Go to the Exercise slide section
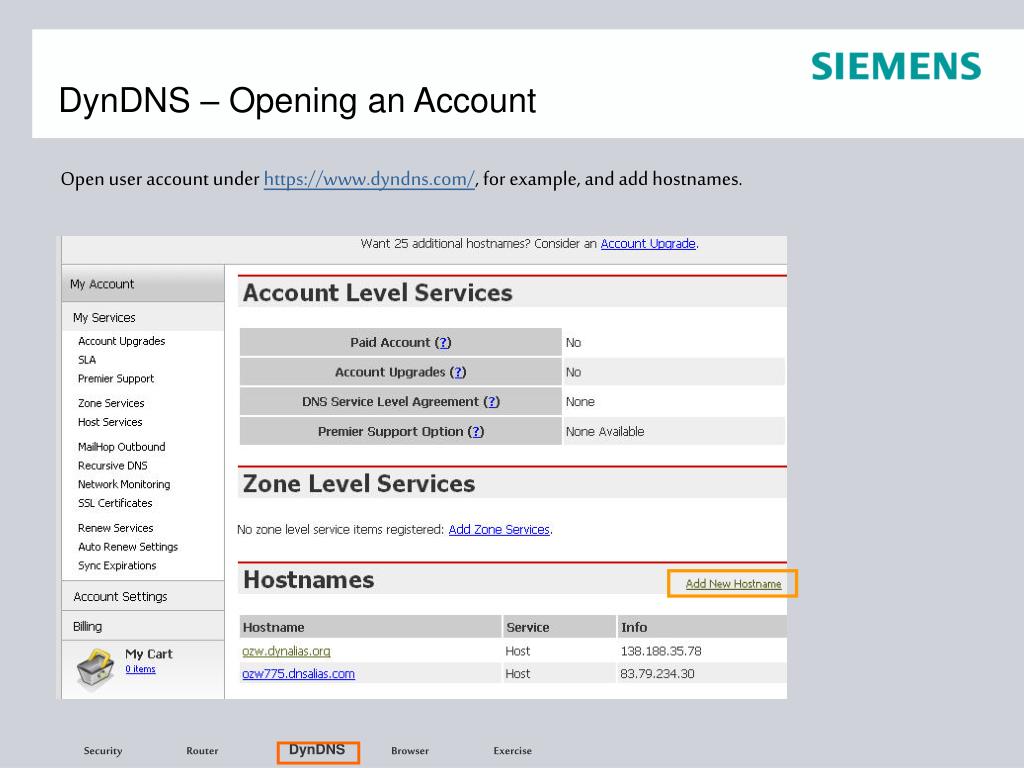 coord(513,751)
